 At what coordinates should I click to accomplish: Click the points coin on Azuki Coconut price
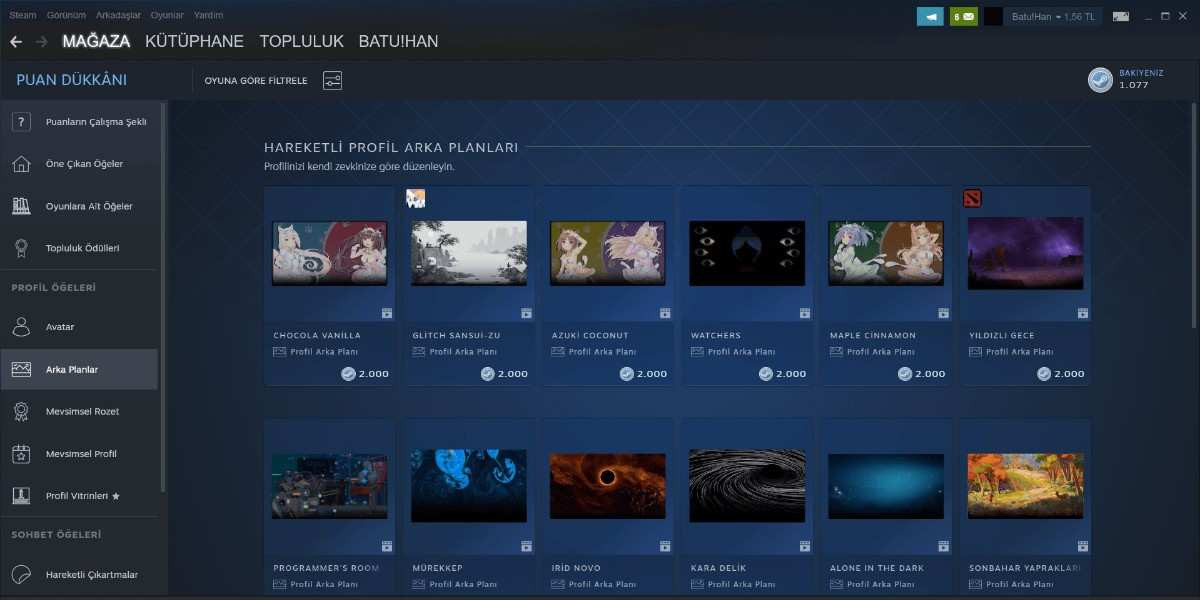pyautogui.click(x=627, y=374)
